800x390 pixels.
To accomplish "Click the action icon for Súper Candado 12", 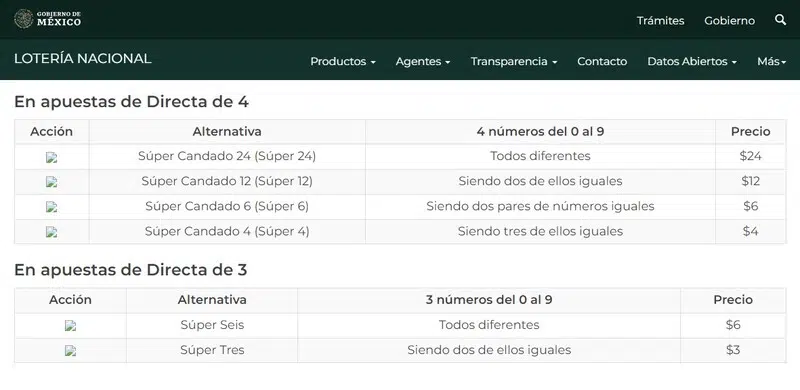I will point(52,182).
